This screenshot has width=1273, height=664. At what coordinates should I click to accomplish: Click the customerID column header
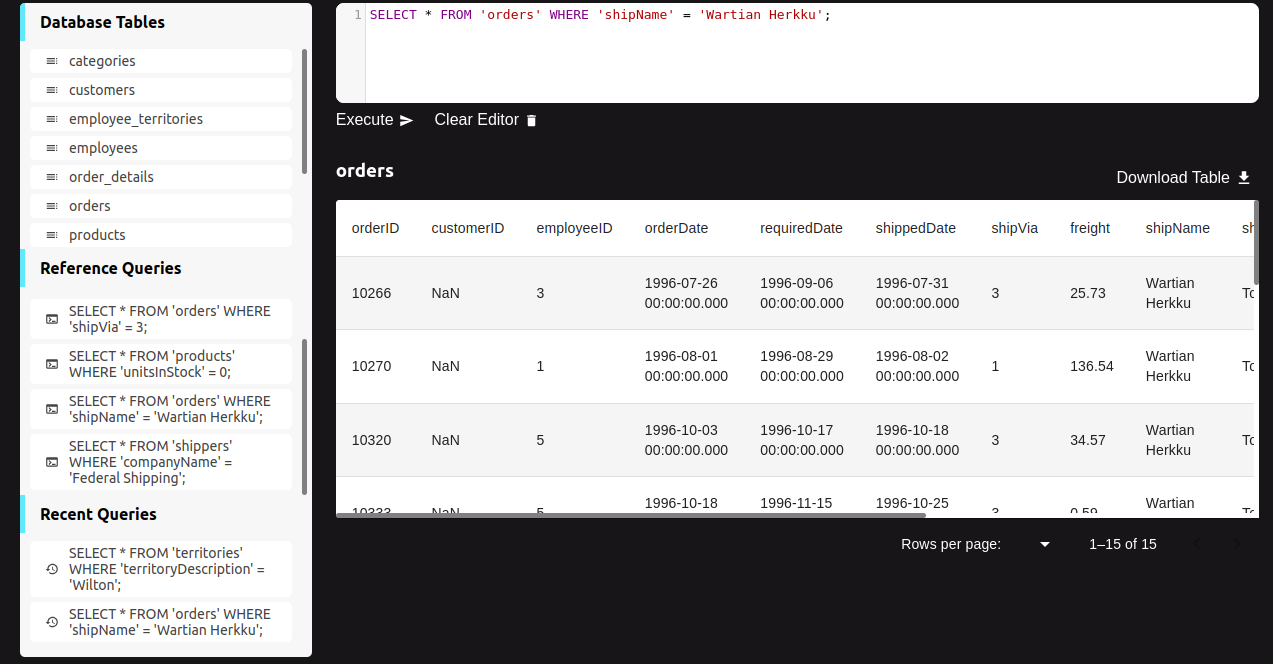(x=468, y=228)
